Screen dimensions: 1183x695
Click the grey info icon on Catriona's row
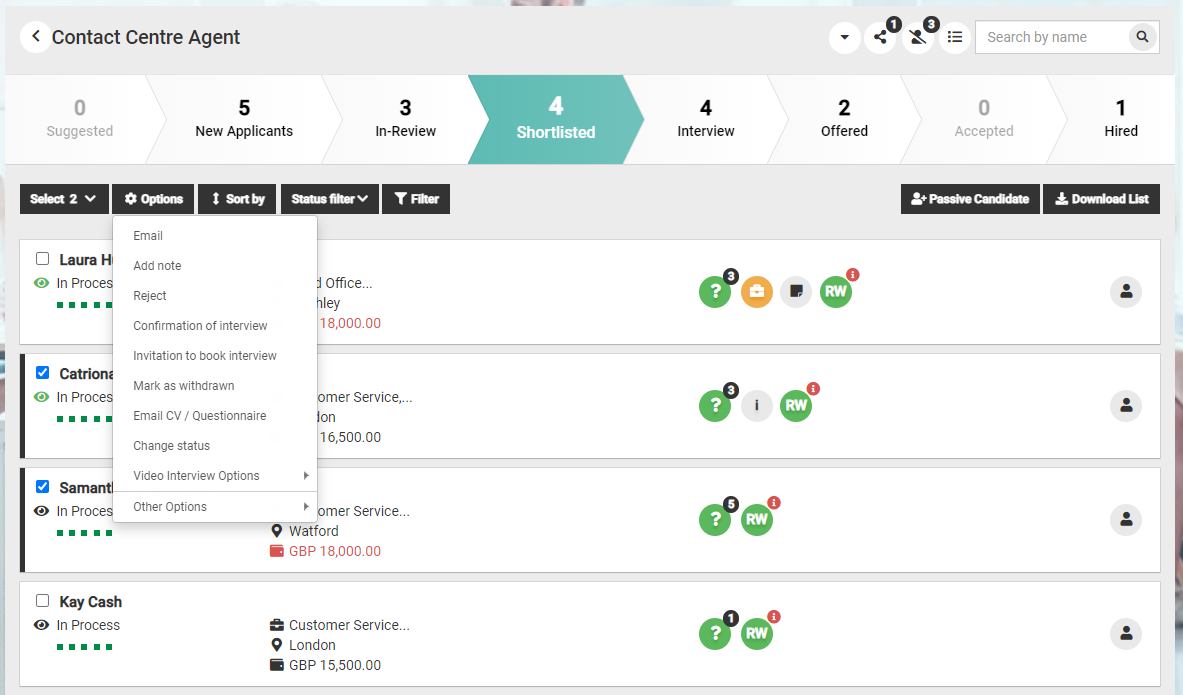pos(757,406)
